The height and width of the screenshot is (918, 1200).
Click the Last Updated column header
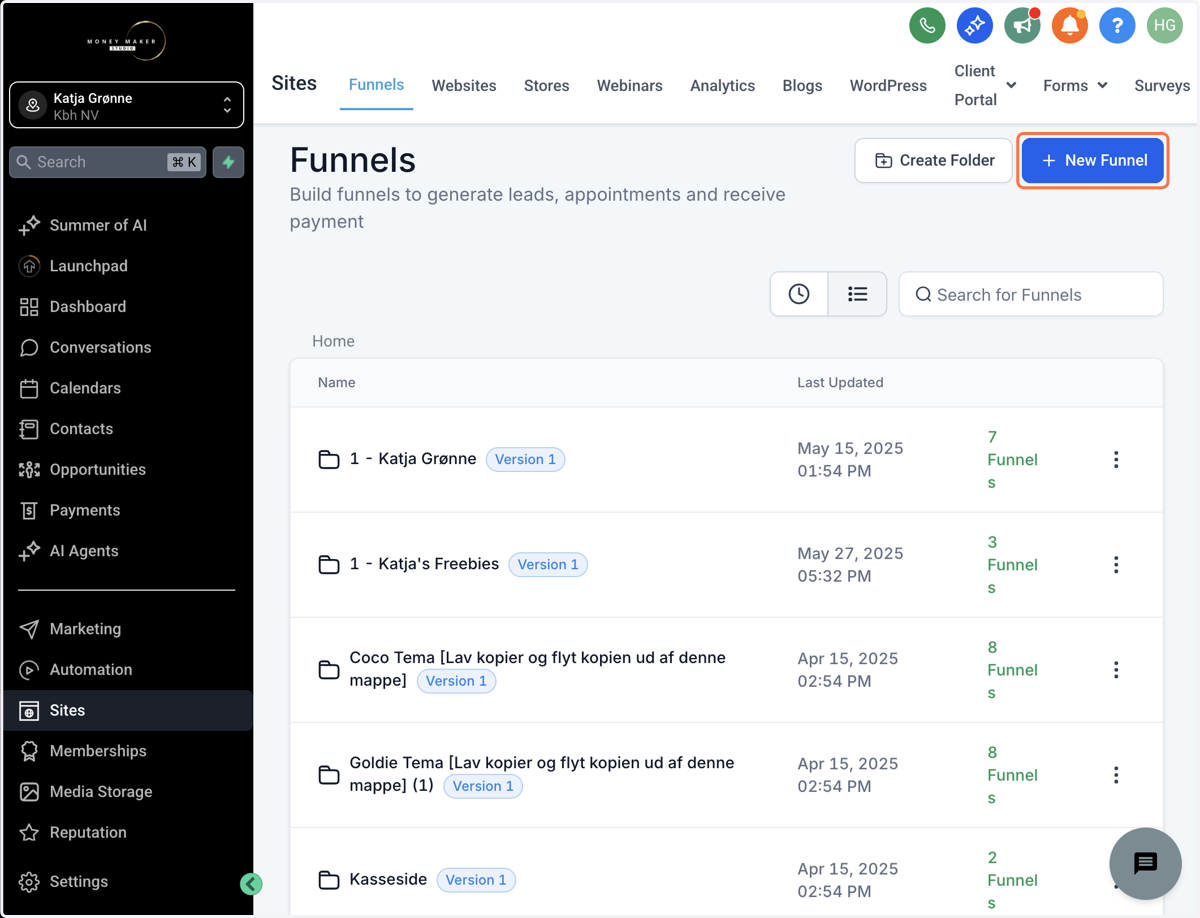point(840,382)
